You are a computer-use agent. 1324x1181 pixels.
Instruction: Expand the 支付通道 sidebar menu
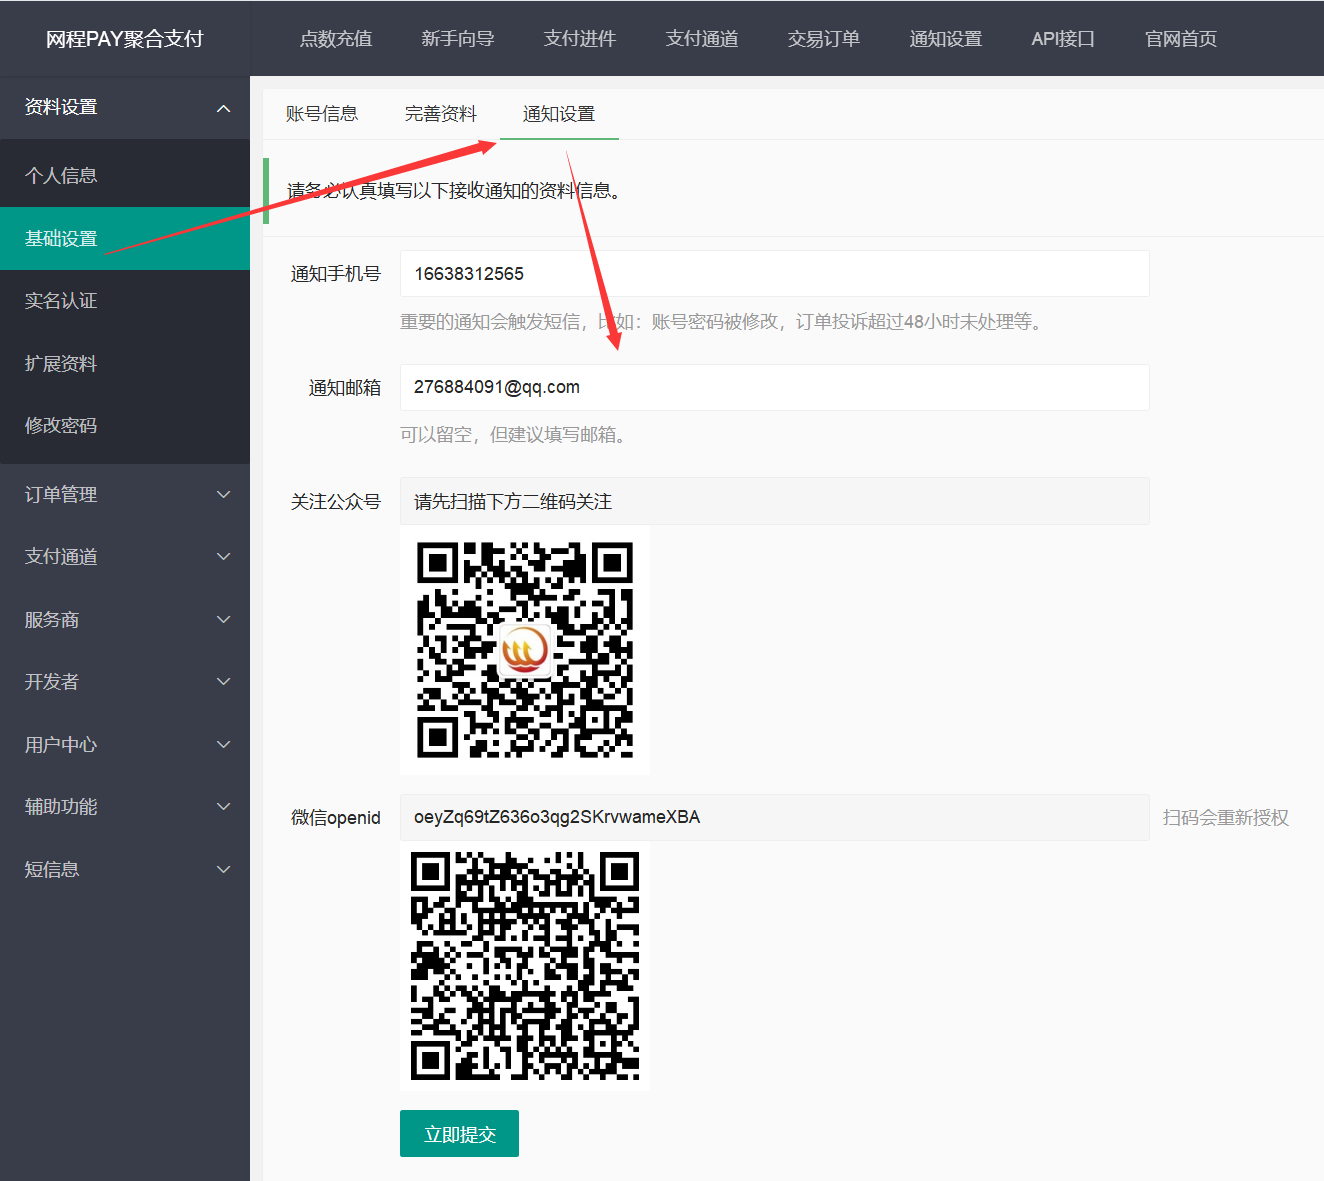click(x=124, y=556)
